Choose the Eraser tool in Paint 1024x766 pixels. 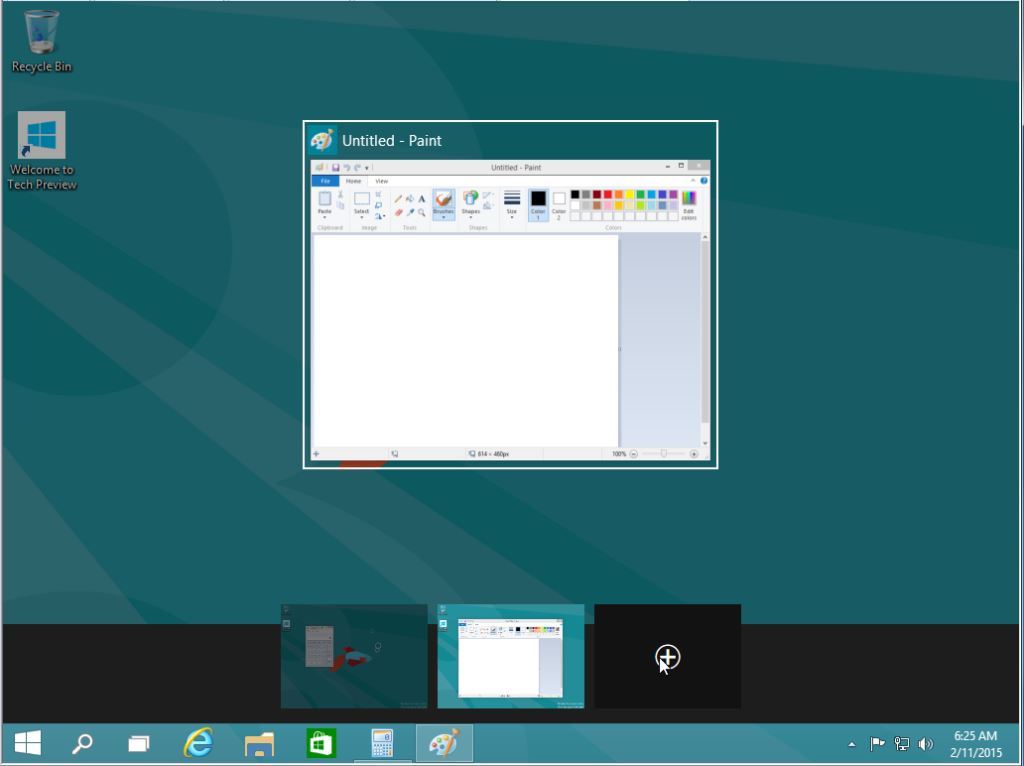[x=398, y=212]
